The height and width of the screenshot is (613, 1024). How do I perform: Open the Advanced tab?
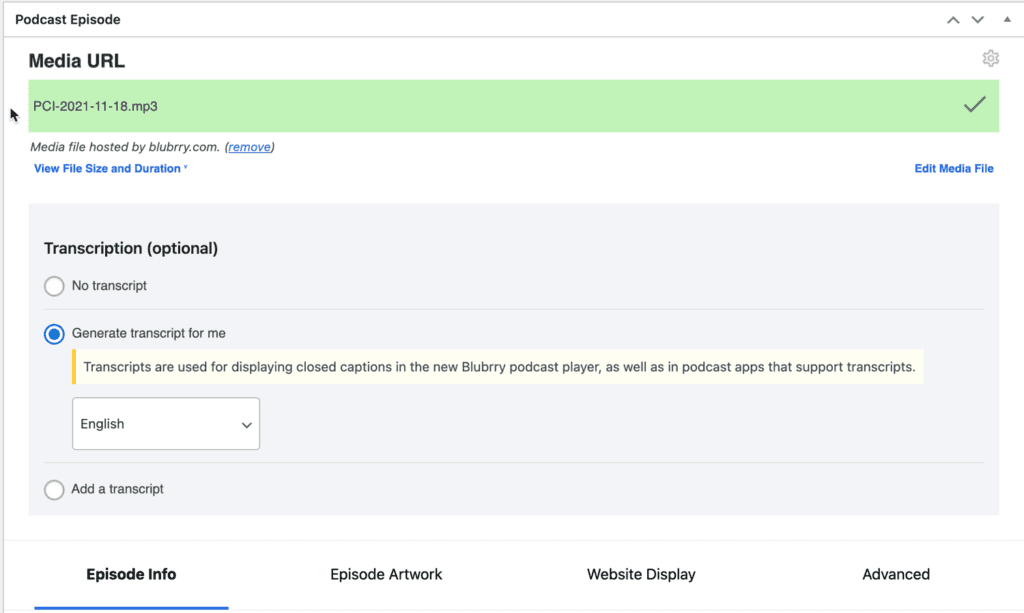896,574
